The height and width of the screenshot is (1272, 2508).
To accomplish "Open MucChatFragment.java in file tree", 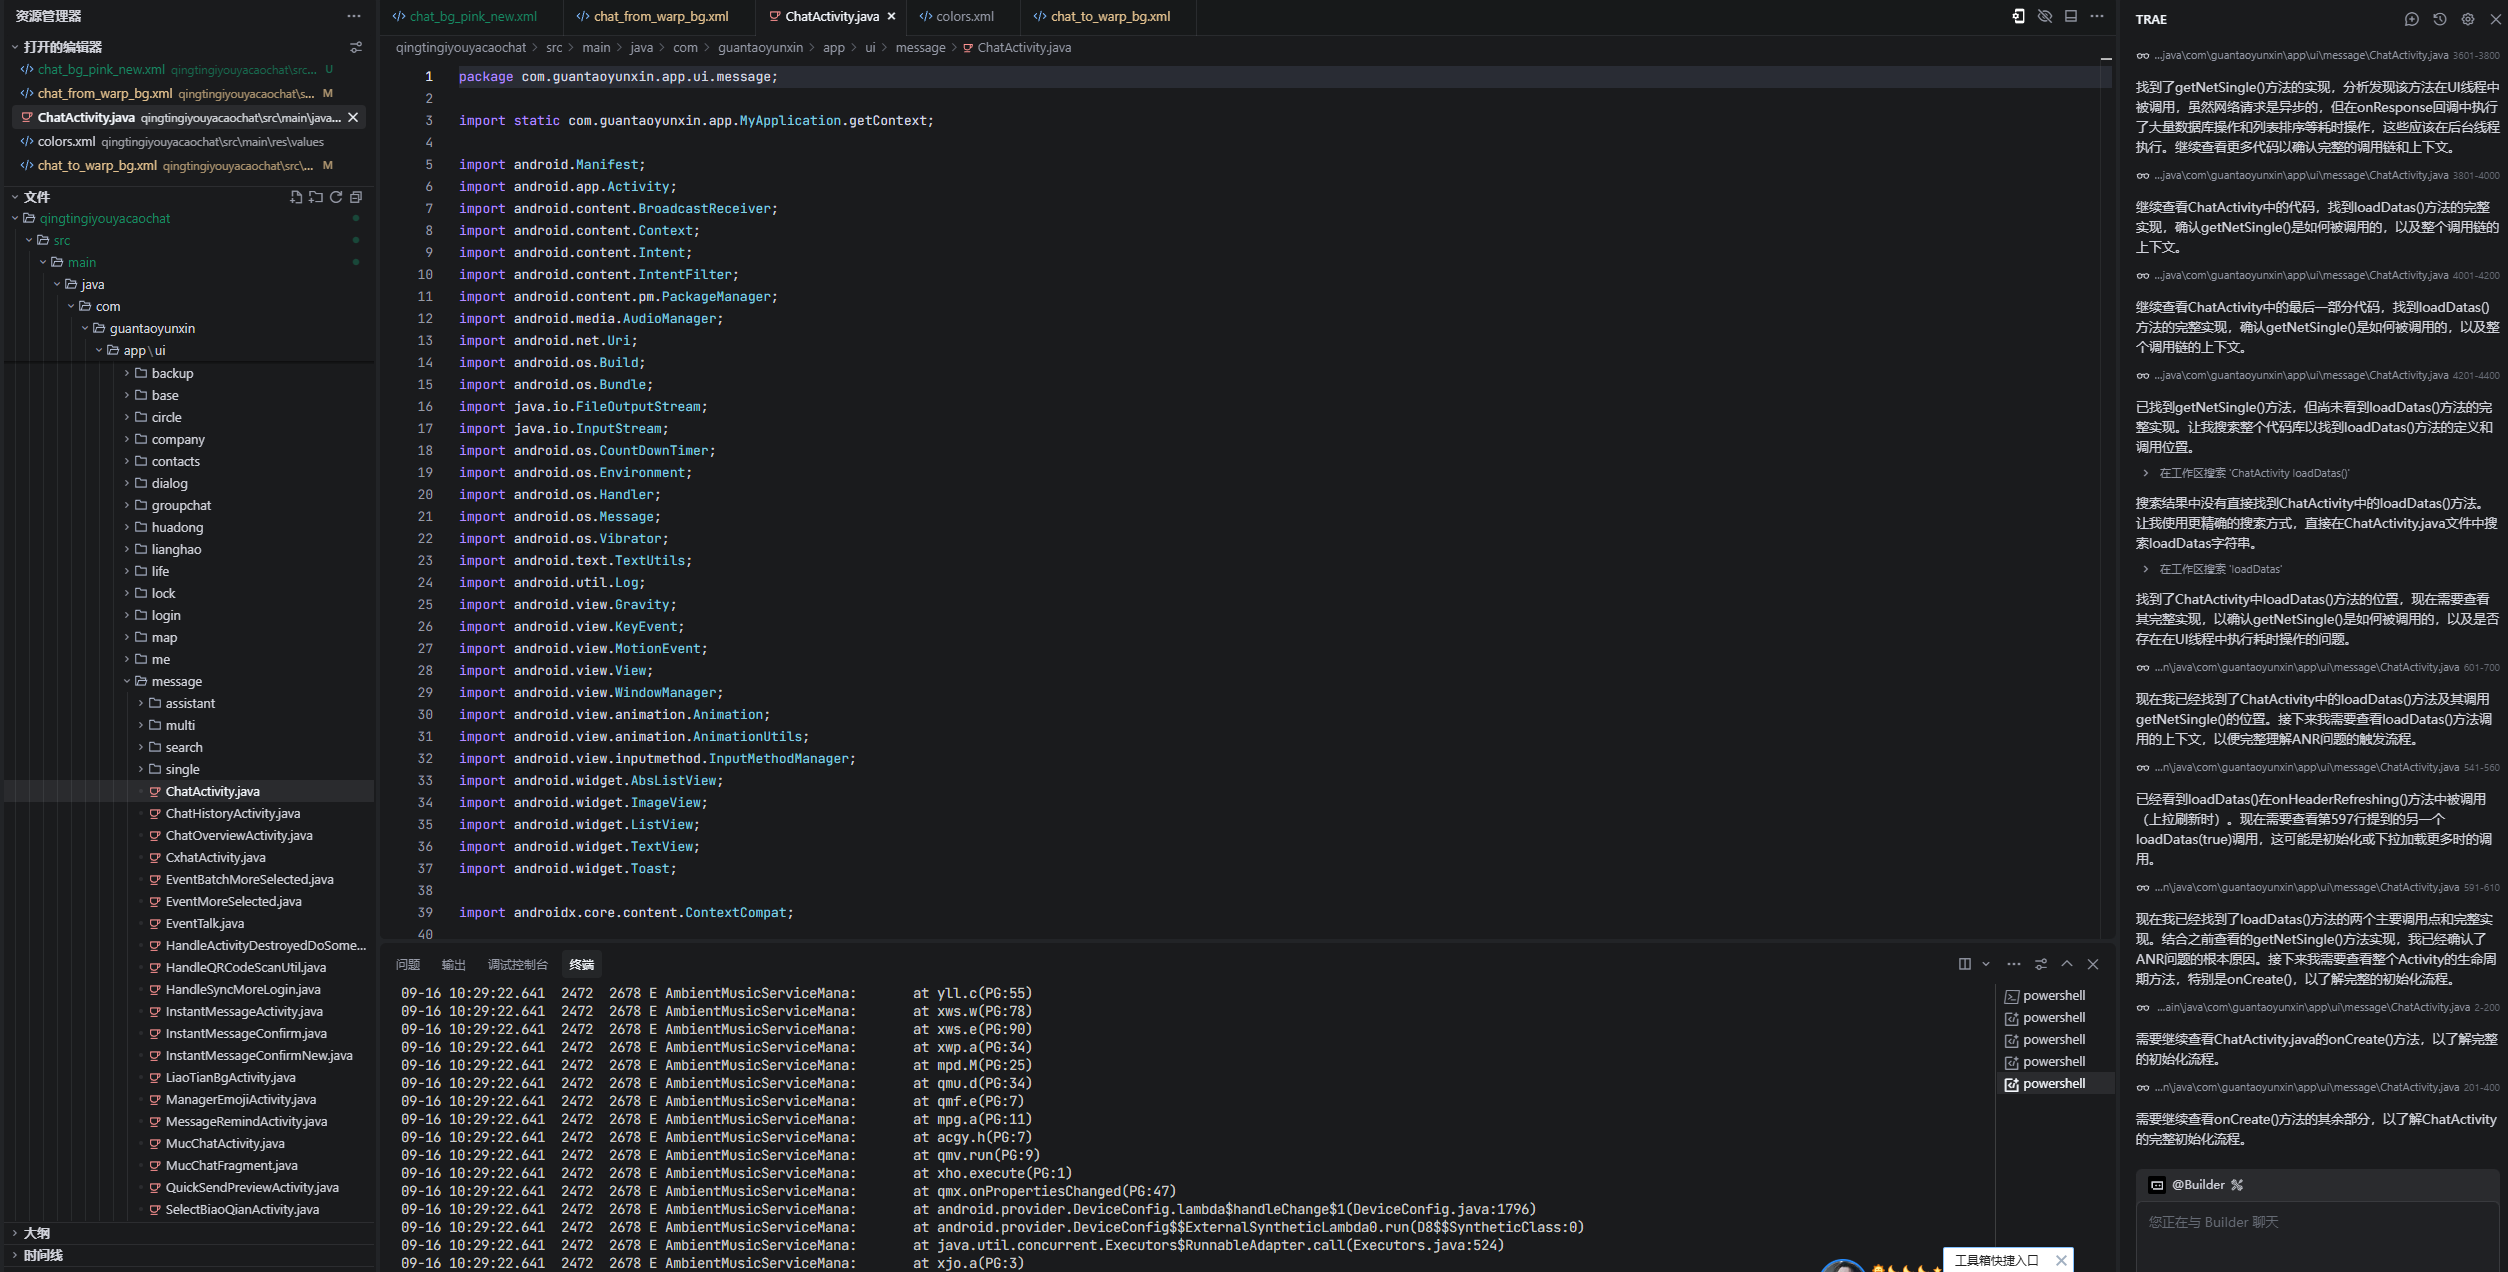I will pyautogui.click(x=231, y=1165).
